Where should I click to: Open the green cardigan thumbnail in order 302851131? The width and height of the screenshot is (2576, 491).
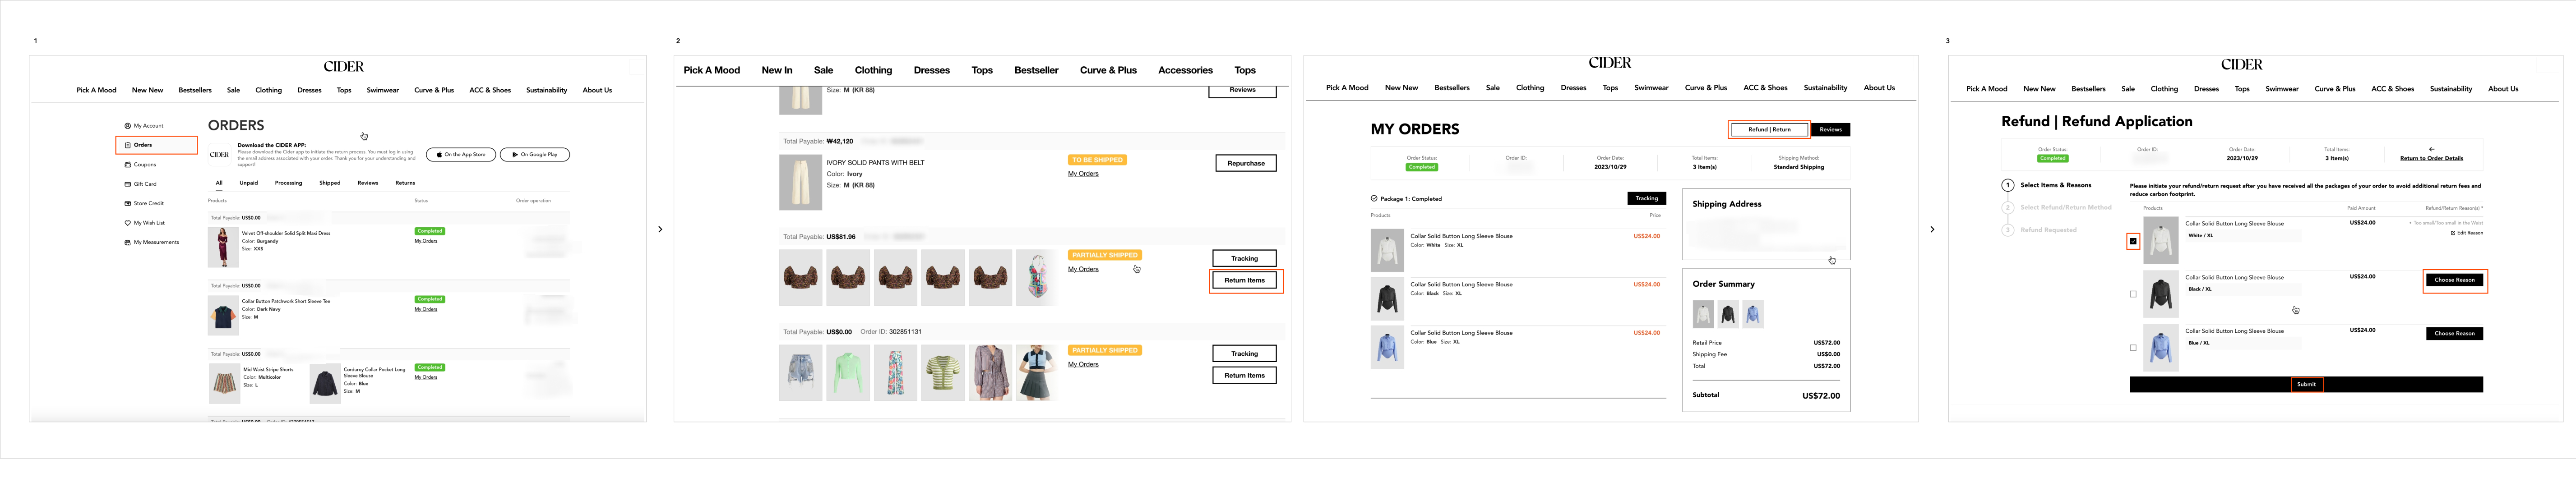[x=848, y=372]
